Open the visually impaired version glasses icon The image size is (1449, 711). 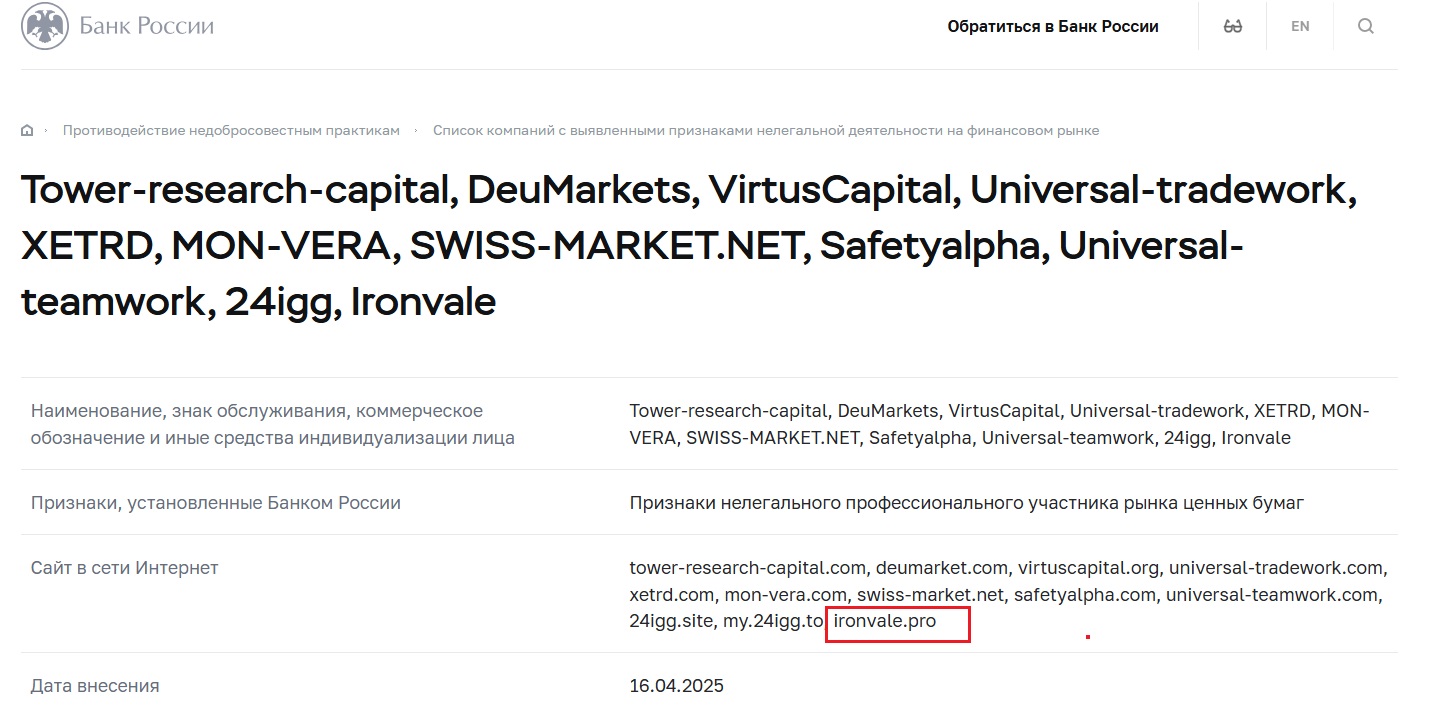pos(1232,27)
